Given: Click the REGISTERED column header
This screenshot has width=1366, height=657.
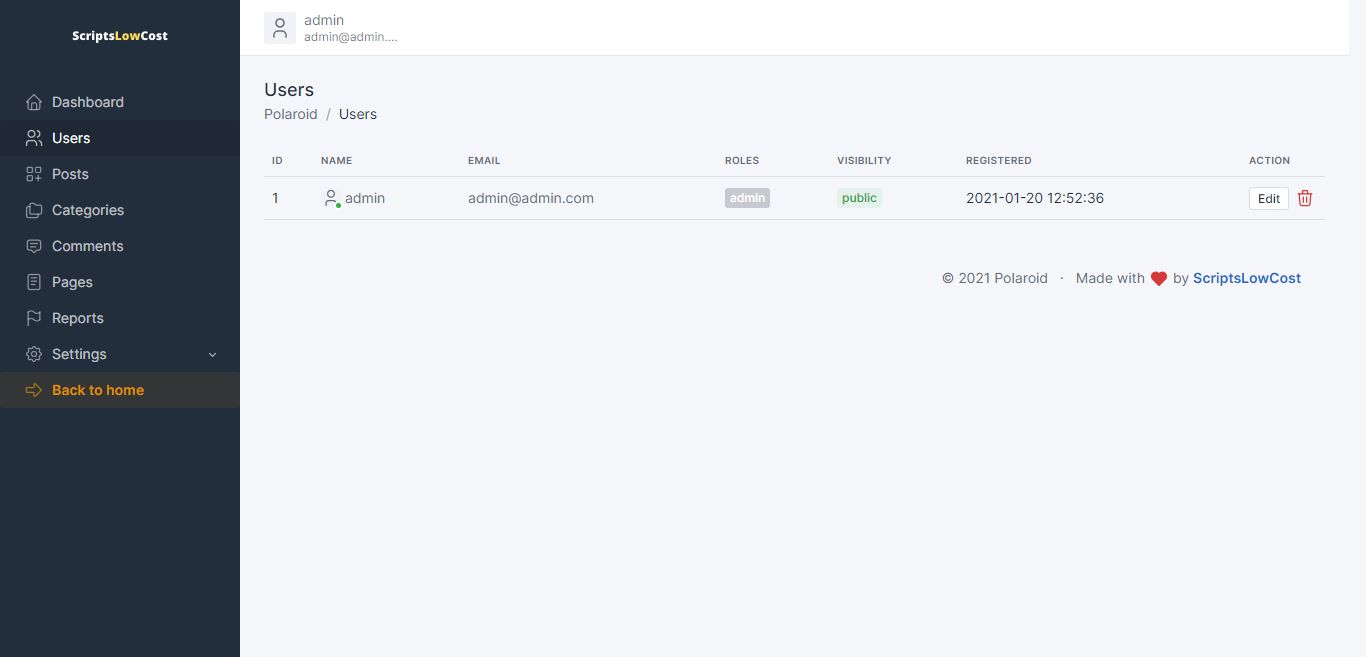Looking at the screenshot, I should (998, 160).
